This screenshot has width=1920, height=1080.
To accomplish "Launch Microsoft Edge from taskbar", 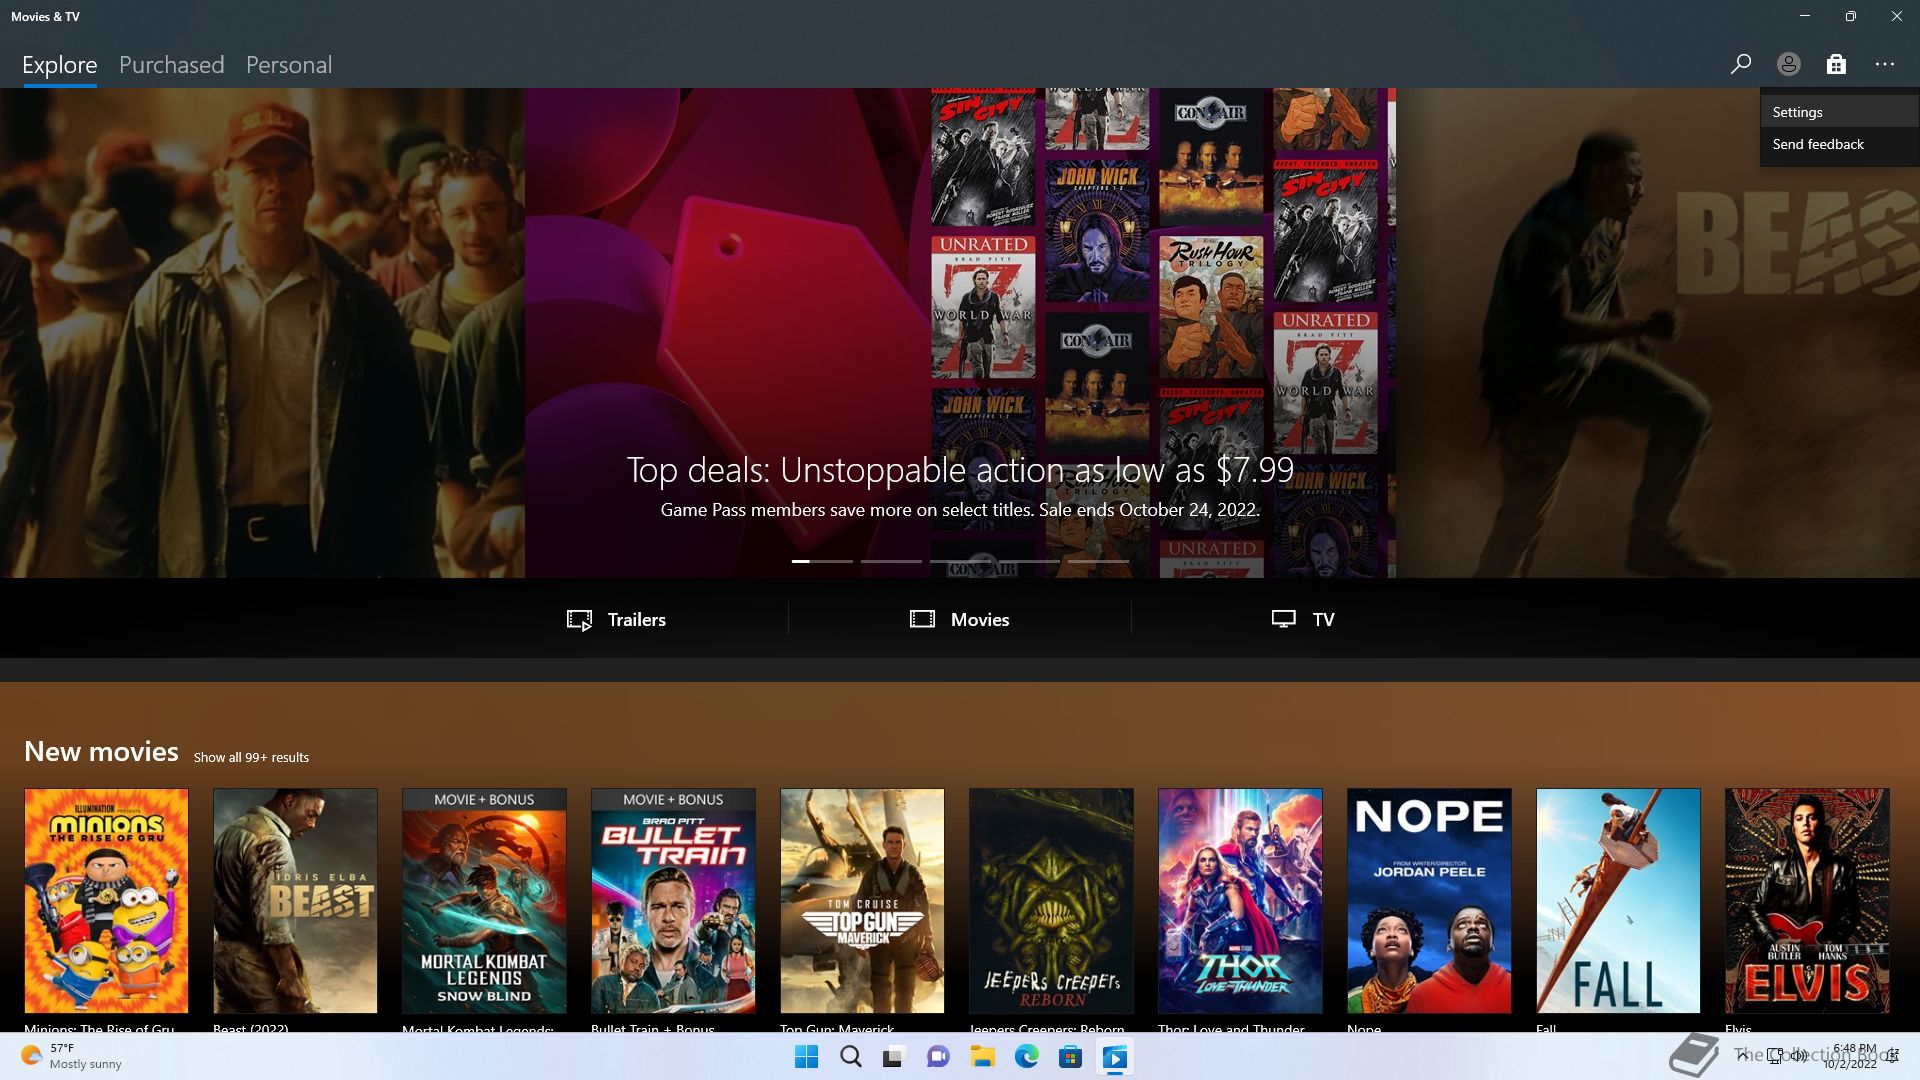I will coord(1026,1057).
